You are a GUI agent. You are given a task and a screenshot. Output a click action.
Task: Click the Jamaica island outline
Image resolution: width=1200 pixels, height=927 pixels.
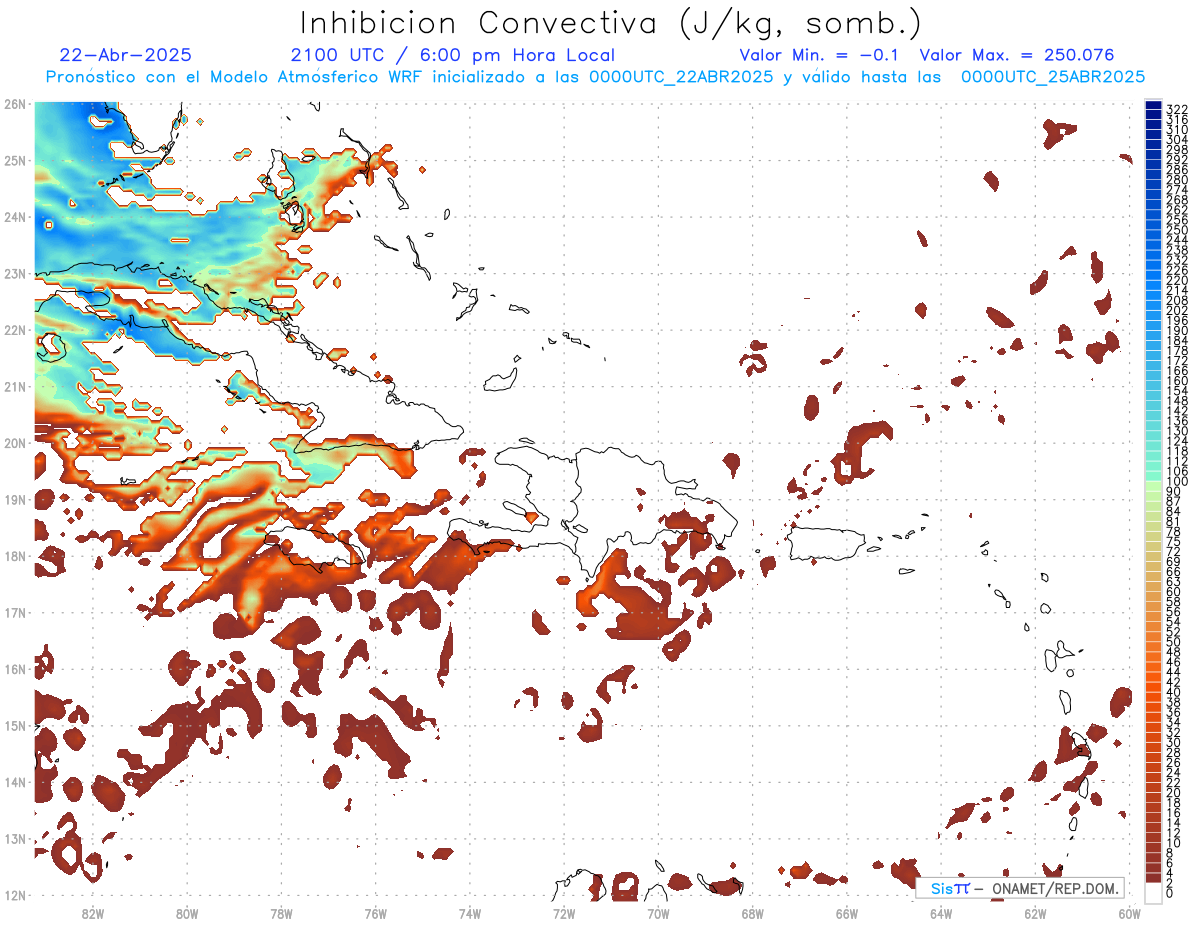coord(314,550)
